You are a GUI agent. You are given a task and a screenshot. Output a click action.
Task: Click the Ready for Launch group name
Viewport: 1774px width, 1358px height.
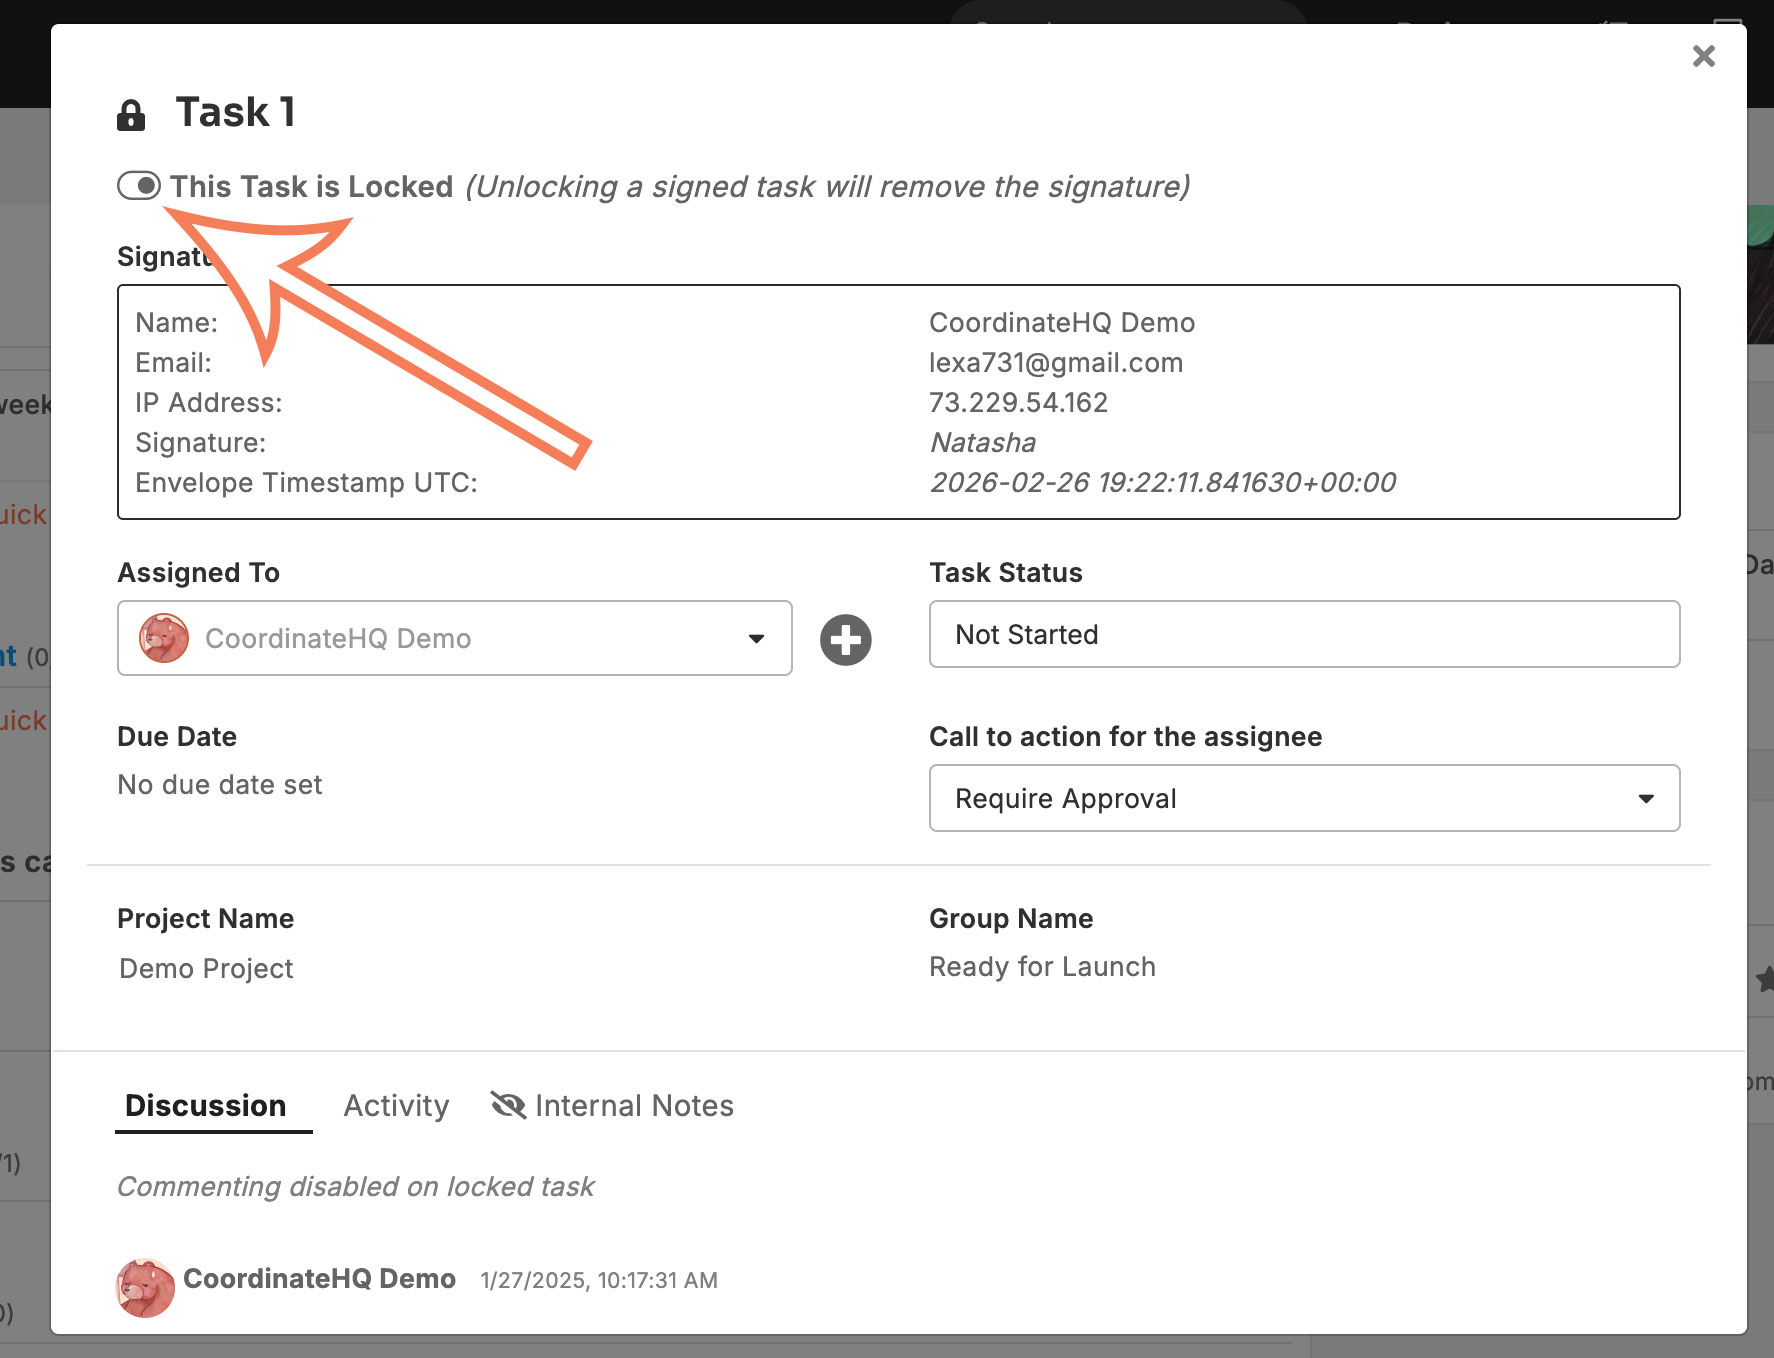coord(1042,967)
